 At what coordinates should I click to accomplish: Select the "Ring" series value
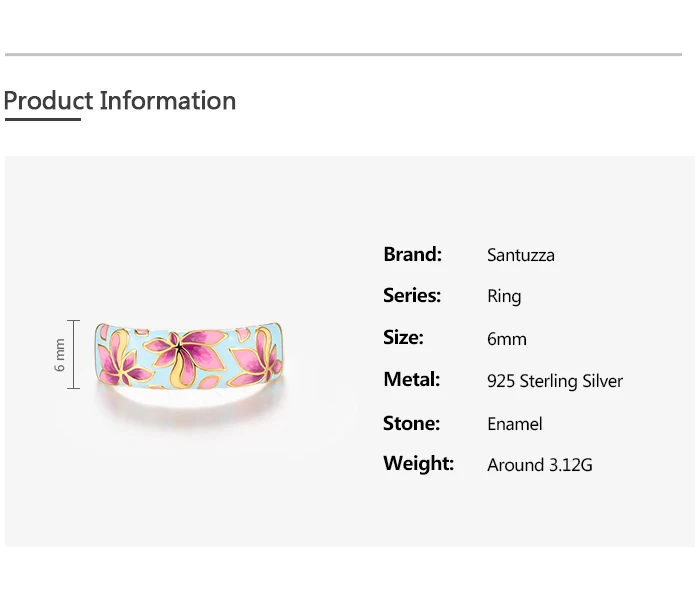(504, 297)
